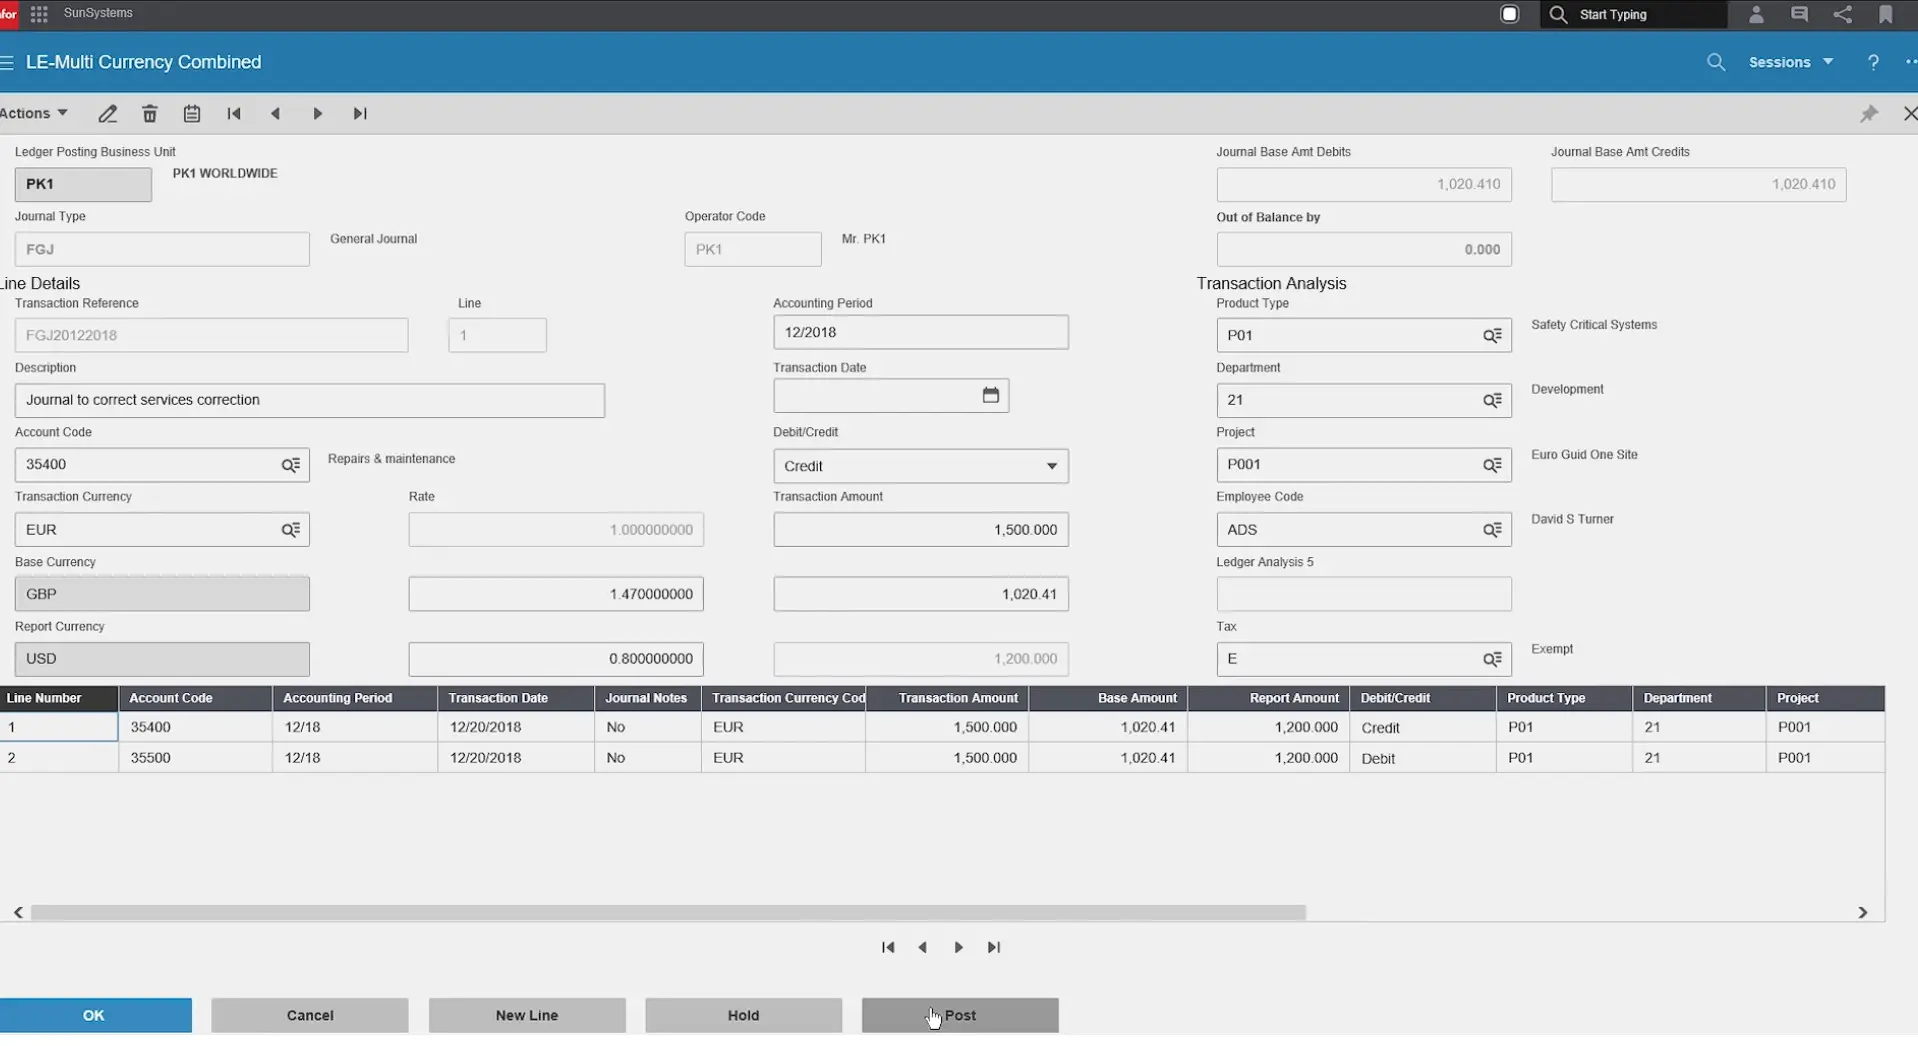Viewport: 1918px width, 1046px height.
Task: Click the Debit cell in row 2
Action: click(1422, 759)
